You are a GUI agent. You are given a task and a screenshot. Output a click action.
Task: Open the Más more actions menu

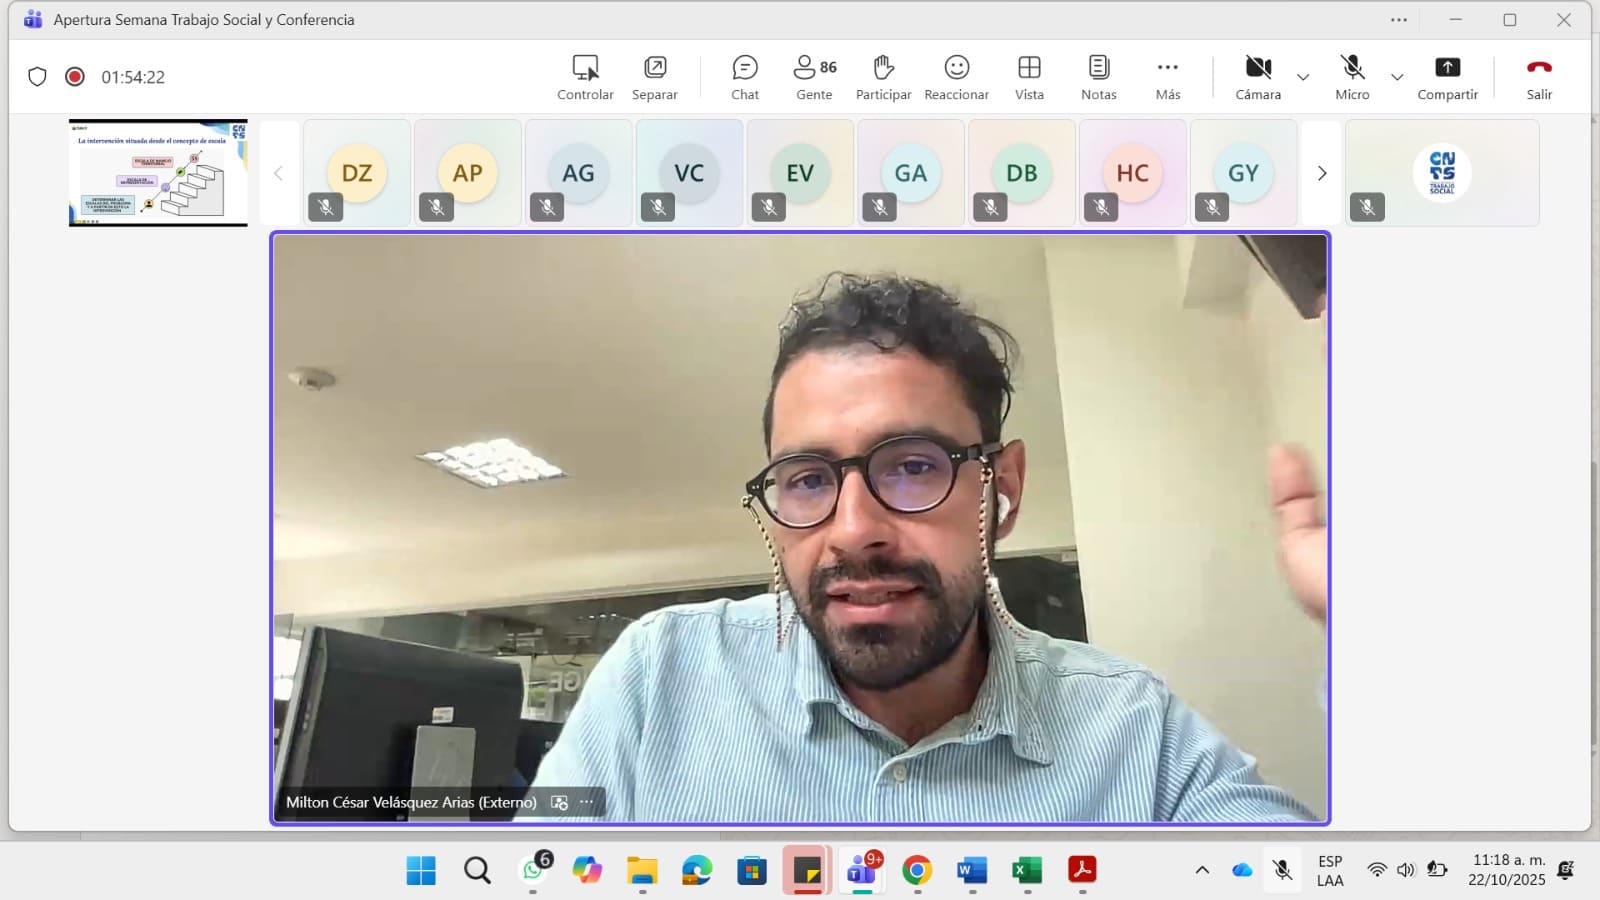click(x=1167, y=78)
